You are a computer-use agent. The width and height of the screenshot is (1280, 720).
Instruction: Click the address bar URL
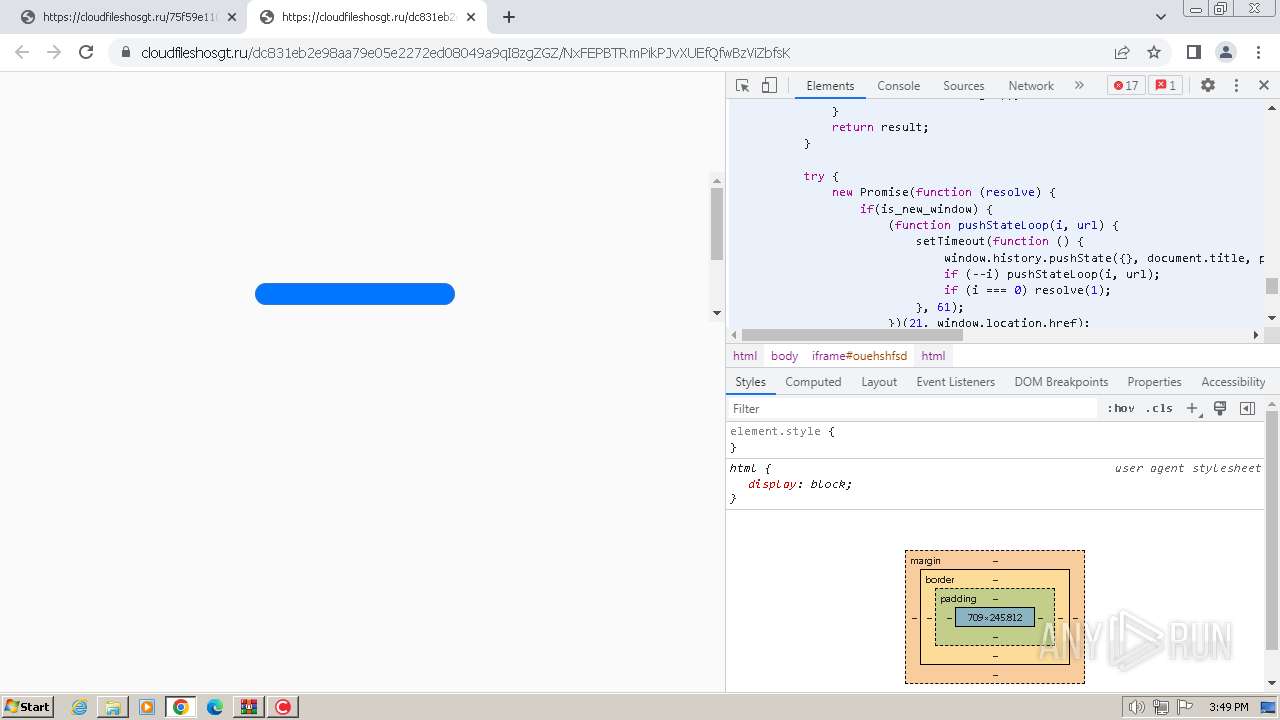[x=466, y=53]
